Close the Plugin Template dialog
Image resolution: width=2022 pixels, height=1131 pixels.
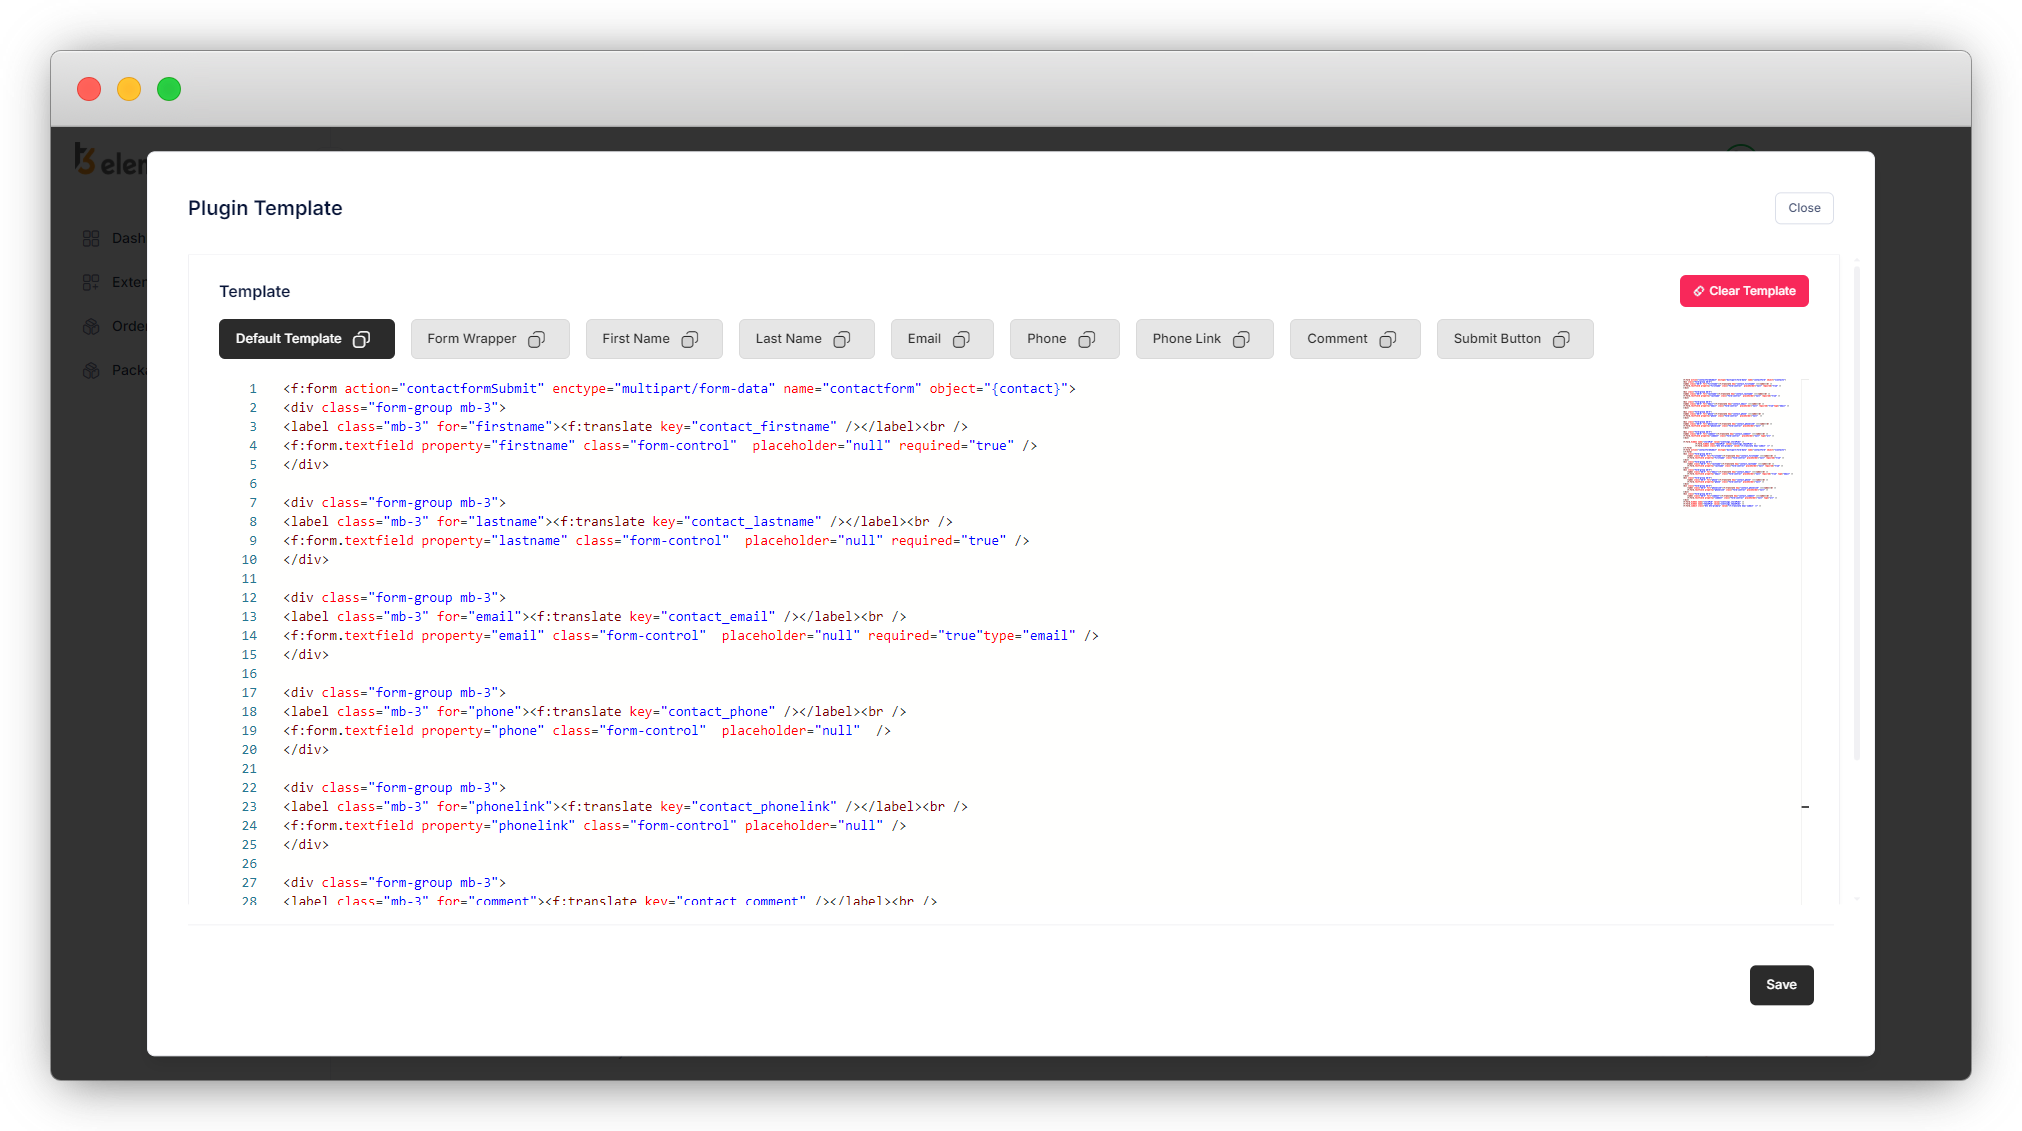(x=1804, y=208)
